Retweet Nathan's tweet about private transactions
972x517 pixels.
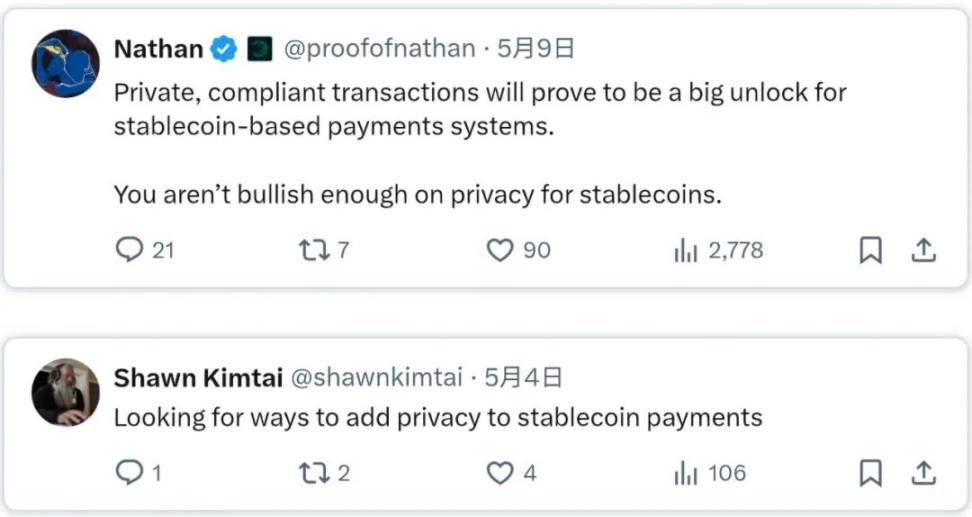pos(314,250)
